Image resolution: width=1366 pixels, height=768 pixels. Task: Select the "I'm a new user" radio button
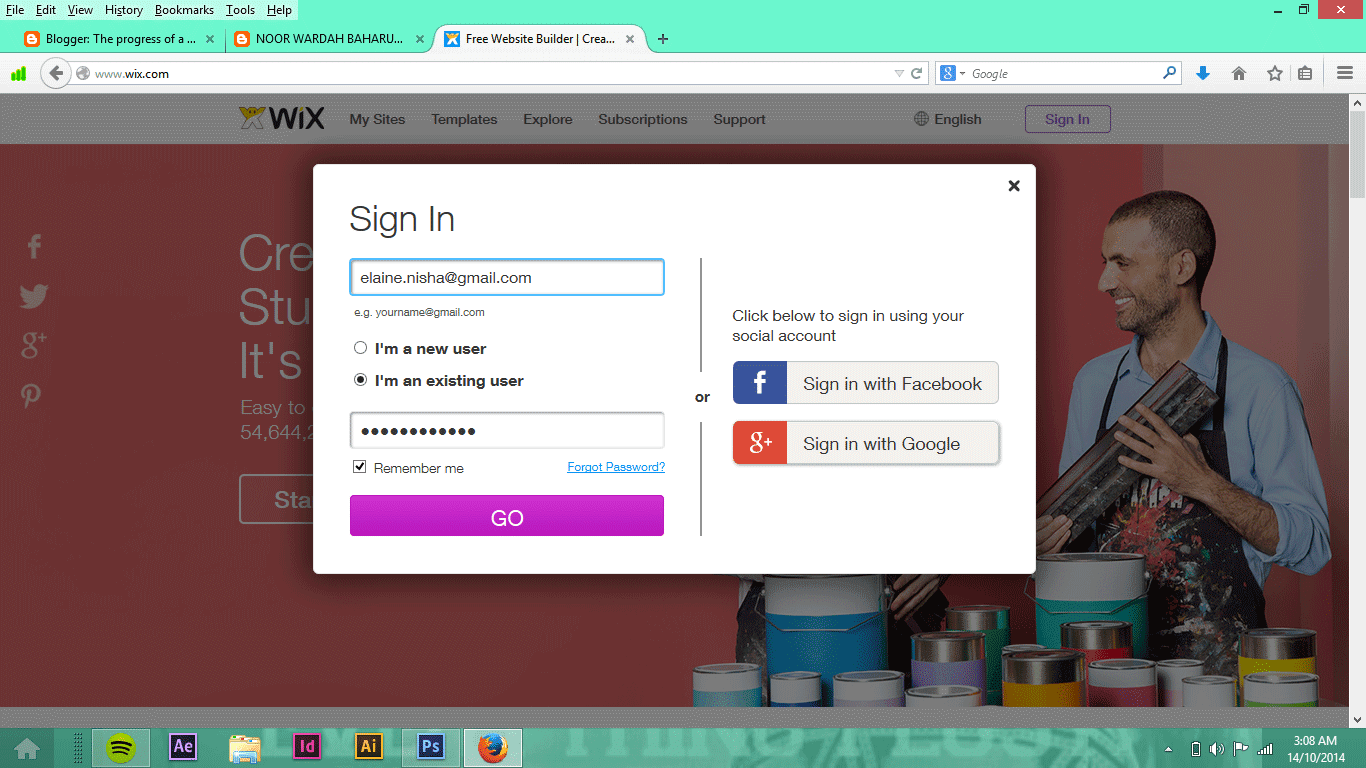[x=361, y=348]
